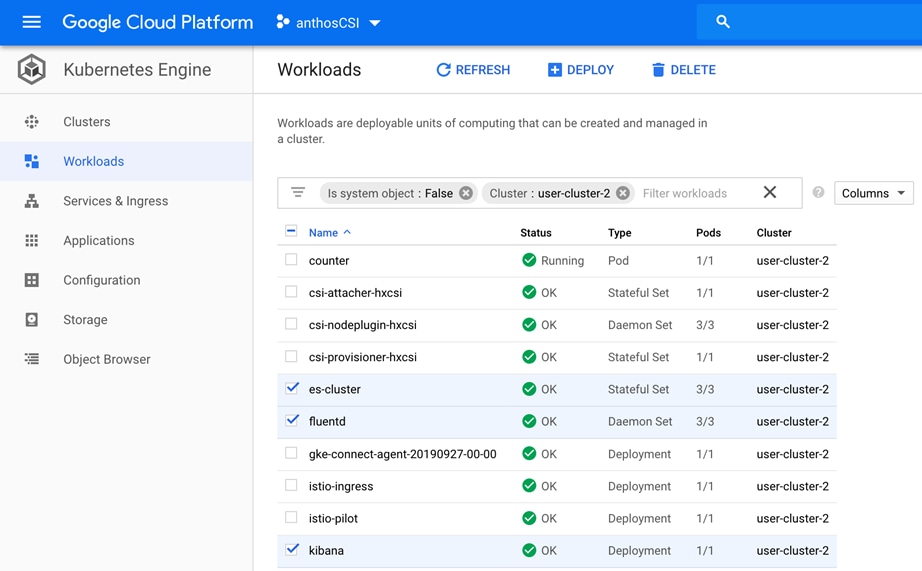Click the anthosCSI project icon
Image resolution: width=922 pixels, height=571 pixels.
point(283,22)
